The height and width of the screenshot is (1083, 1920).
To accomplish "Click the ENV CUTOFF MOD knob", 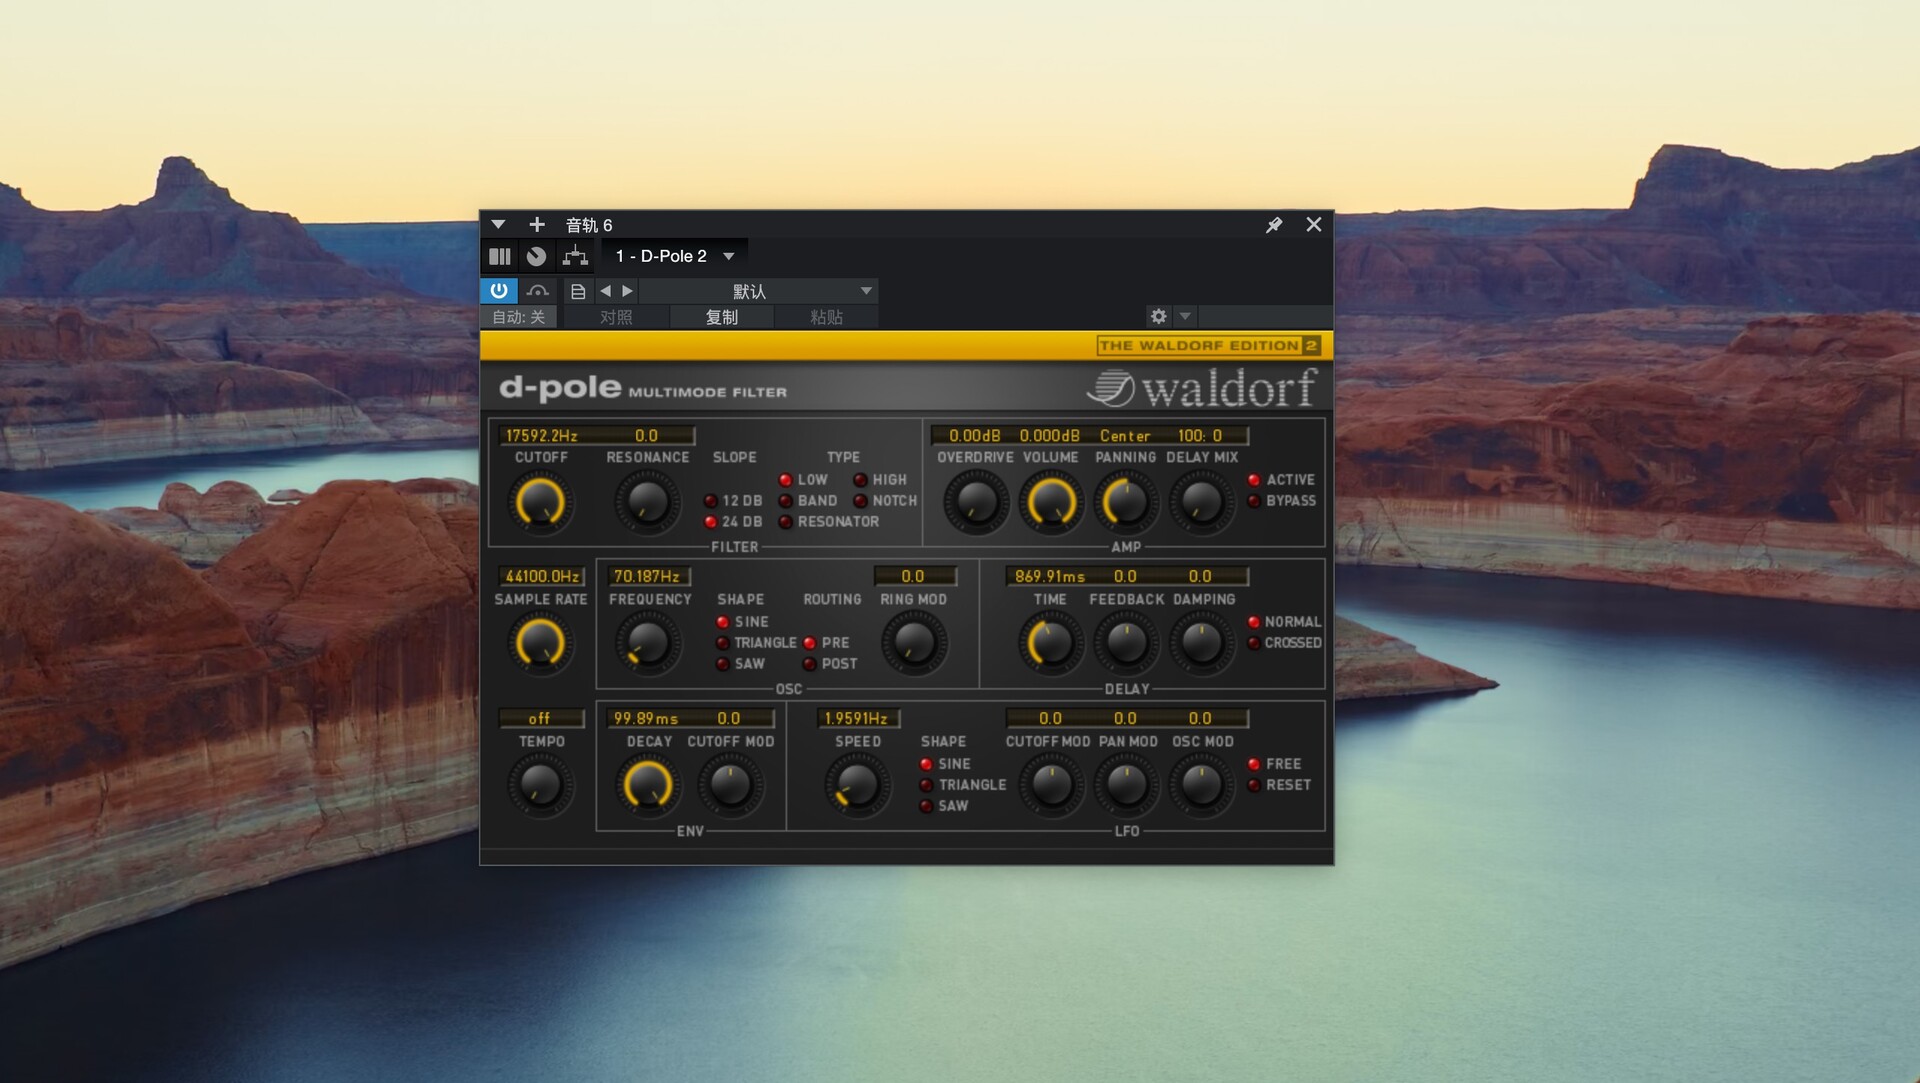I will (730, 785).
